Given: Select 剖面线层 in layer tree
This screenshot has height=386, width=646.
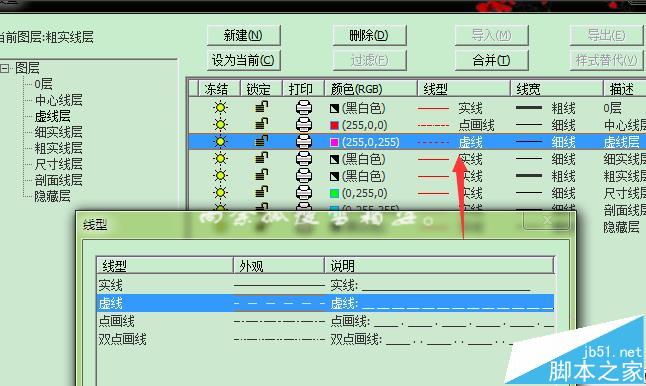Looking at the screenshot, I should tap(59, 180).
